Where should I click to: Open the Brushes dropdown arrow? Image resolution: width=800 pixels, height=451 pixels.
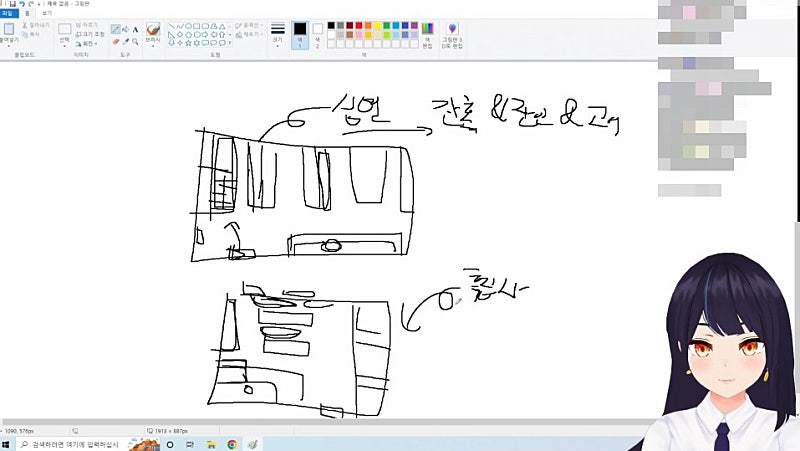tap(153, 44)
